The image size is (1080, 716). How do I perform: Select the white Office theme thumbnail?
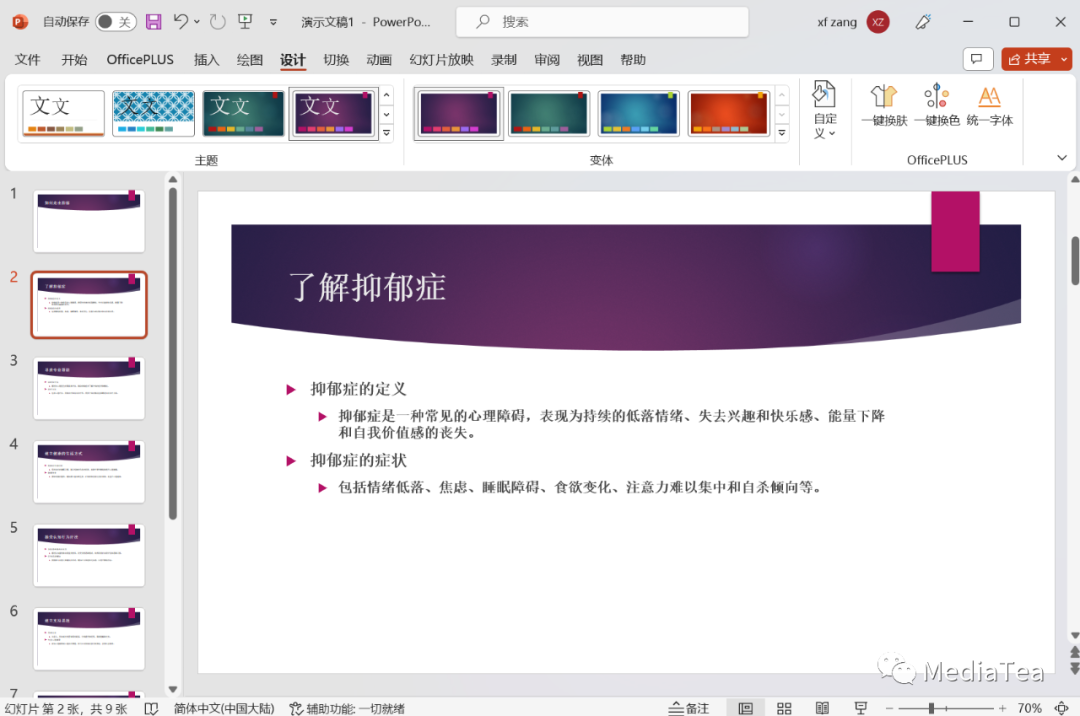pyautogui.click(x=63, y=113)
